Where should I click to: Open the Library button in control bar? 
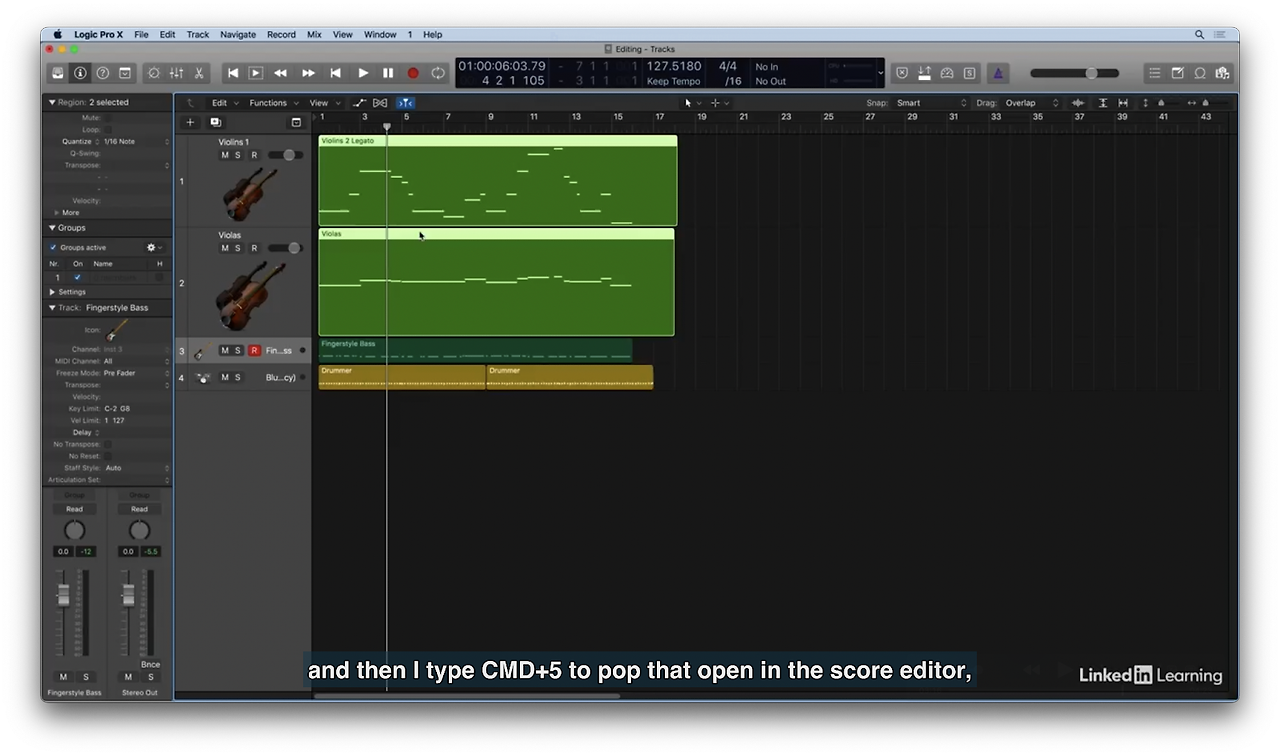(x=58, y=73)
